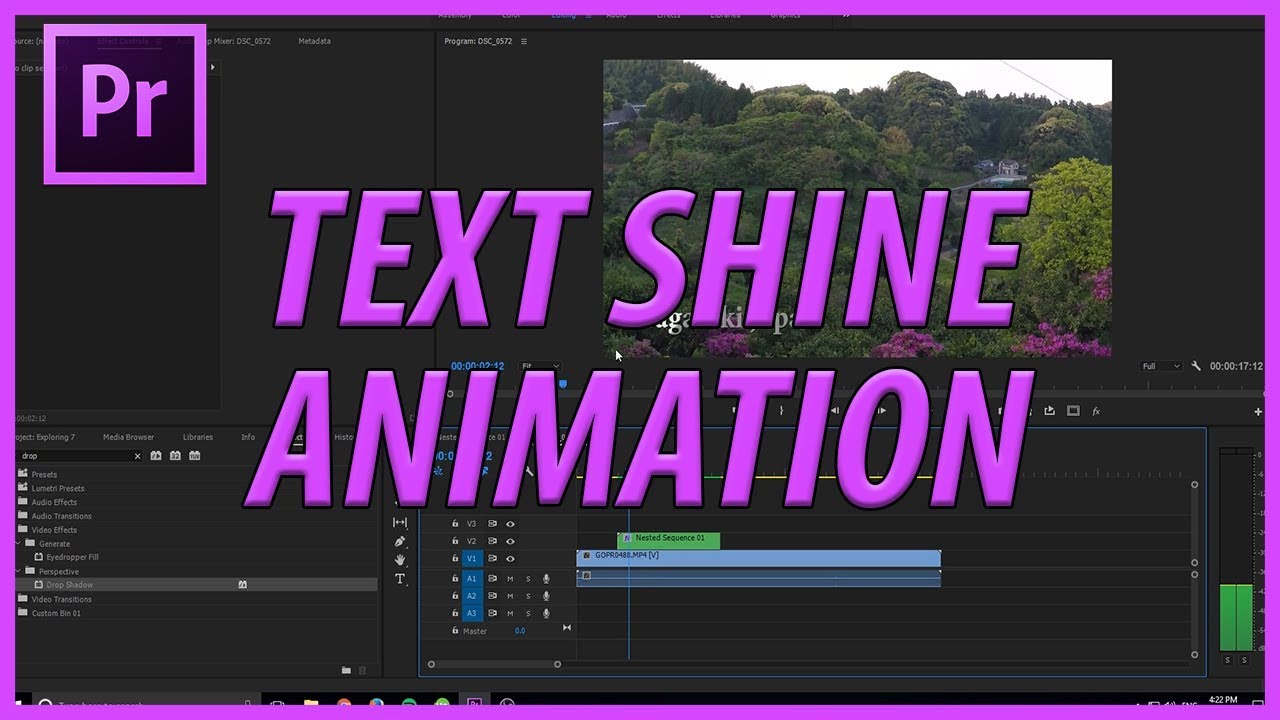Select the Pen tool above the Type tool
Screen dimensions: 1280x720
tap(400, 541)
